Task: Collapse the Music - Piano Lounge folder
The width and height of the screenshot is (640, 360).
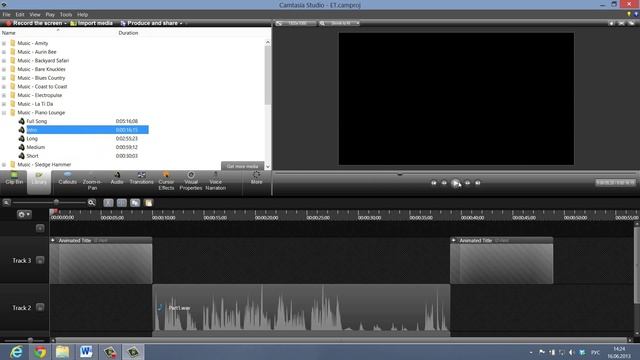Action: [4, 113]
